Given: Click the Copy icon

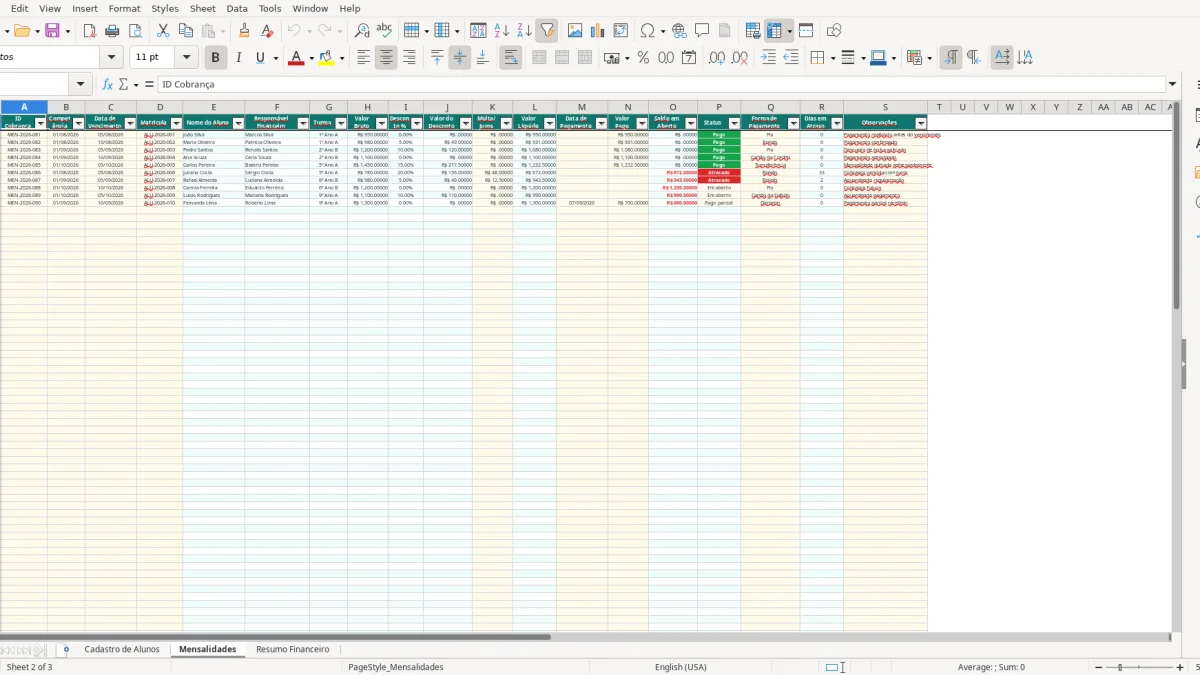Looking at the screenshot, I should pyautogui.click(x=186, y=30).
